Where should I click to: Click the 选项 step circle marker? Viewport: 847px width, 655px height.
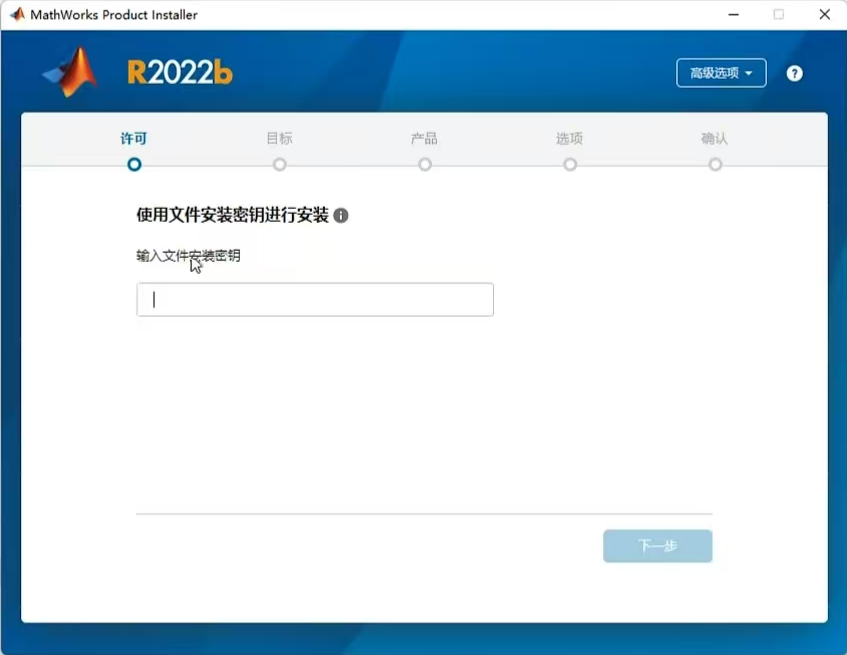pyautogui.click(x=570, y=164)
